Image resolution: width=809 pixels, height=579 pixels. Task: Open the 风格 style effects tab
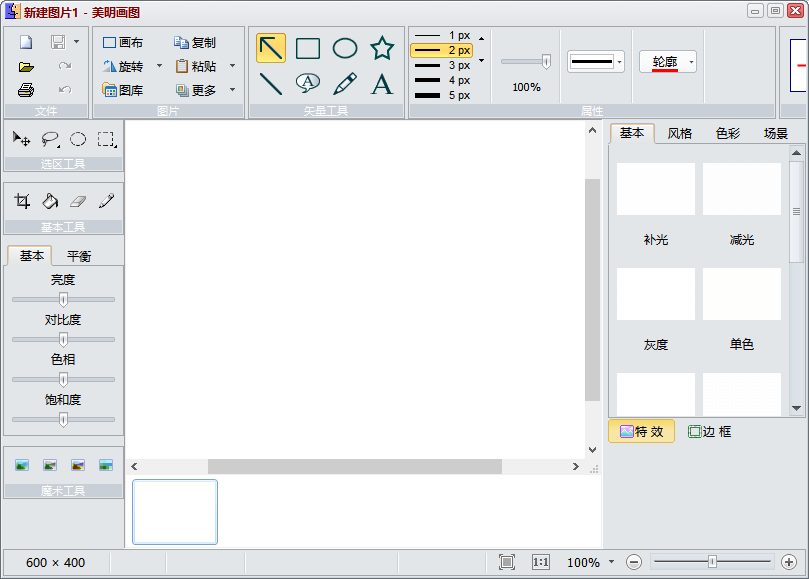(x=680, y=133)
